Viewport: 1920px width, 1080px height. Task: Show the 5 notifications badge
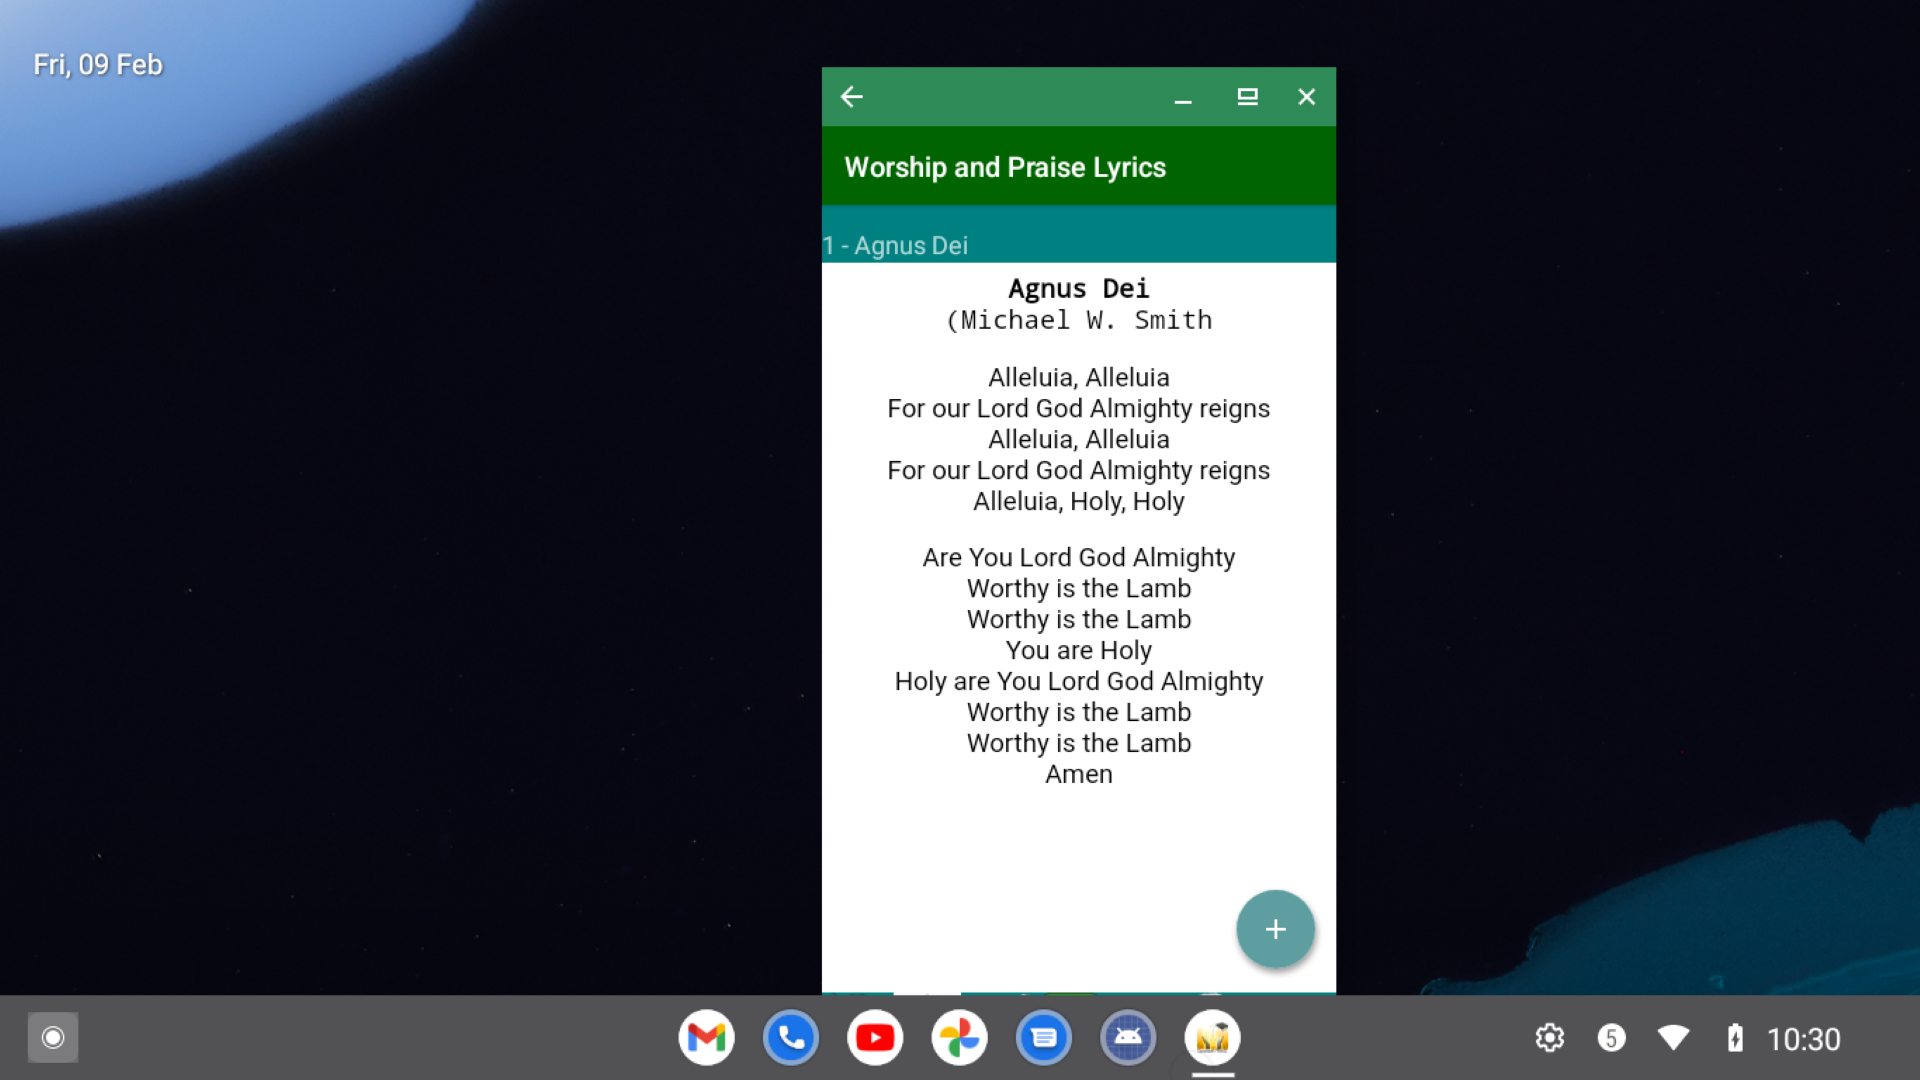pos(1611,1038)
